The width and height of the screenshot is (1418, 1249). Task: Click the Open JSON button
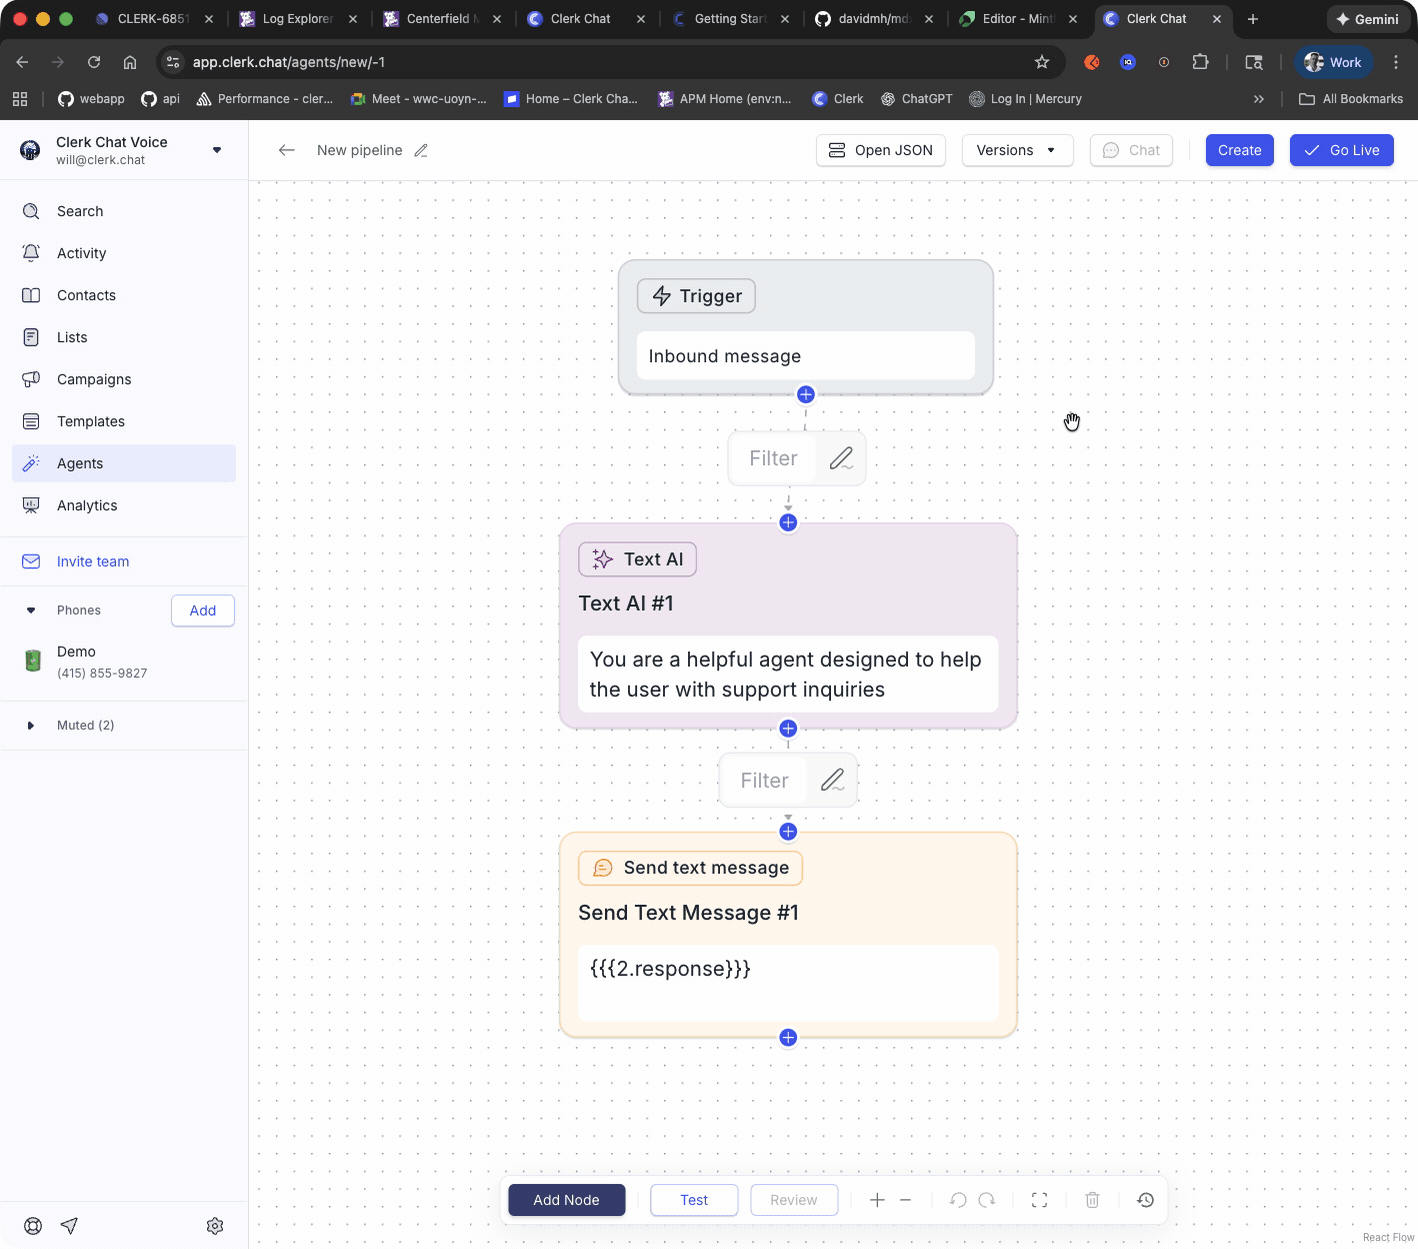(881, 150)
